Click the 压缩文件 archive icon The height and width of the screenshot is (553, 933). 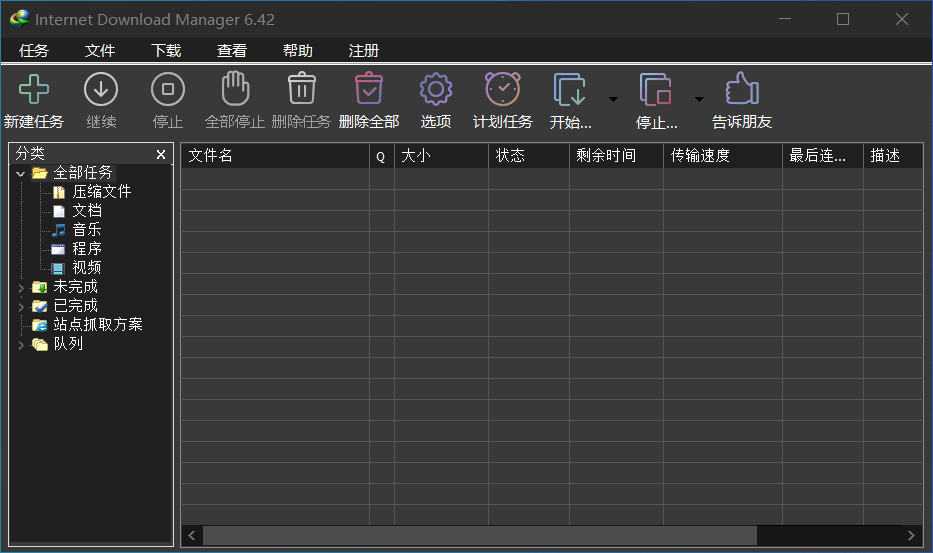tap(59, 192)
